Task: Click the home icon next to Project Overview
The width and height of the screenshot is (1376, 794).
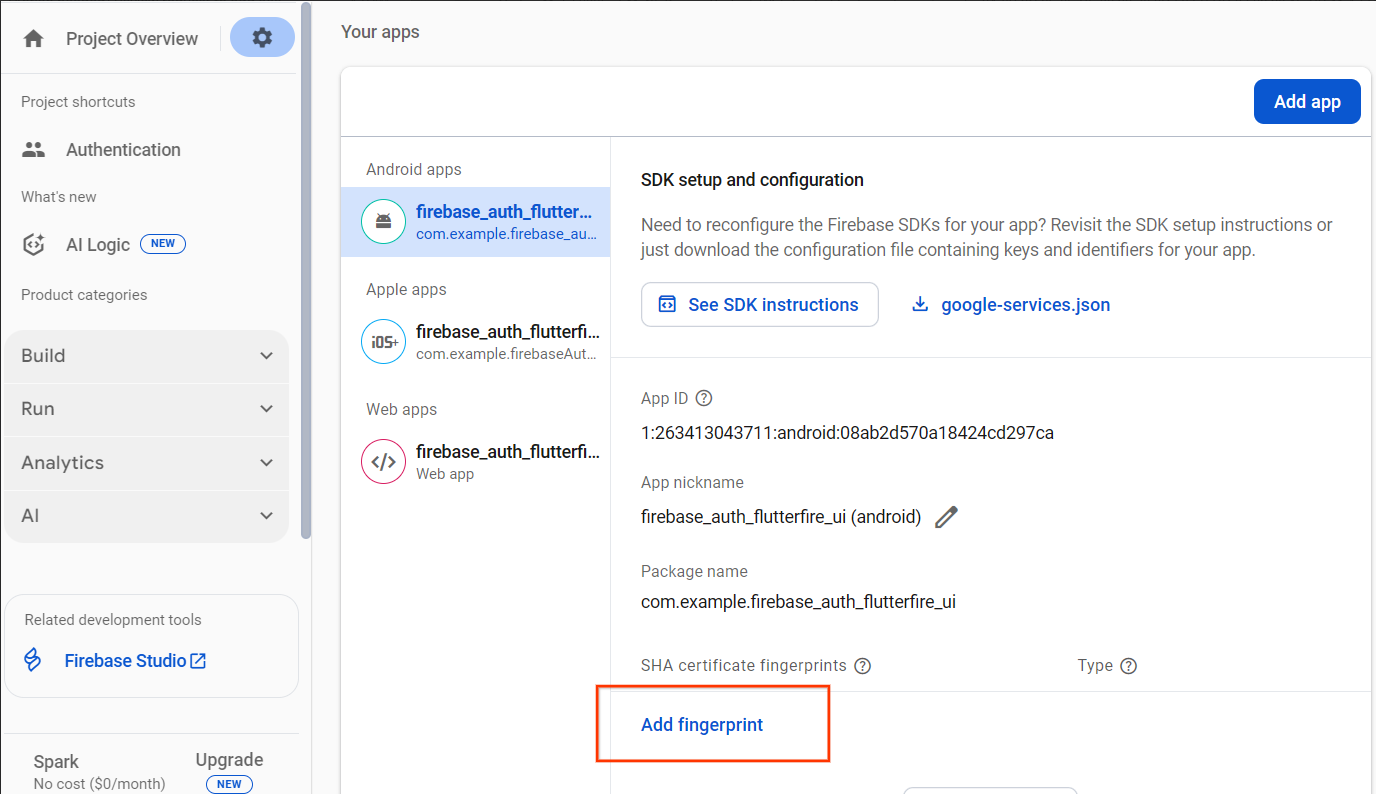Action: [34, 37]
